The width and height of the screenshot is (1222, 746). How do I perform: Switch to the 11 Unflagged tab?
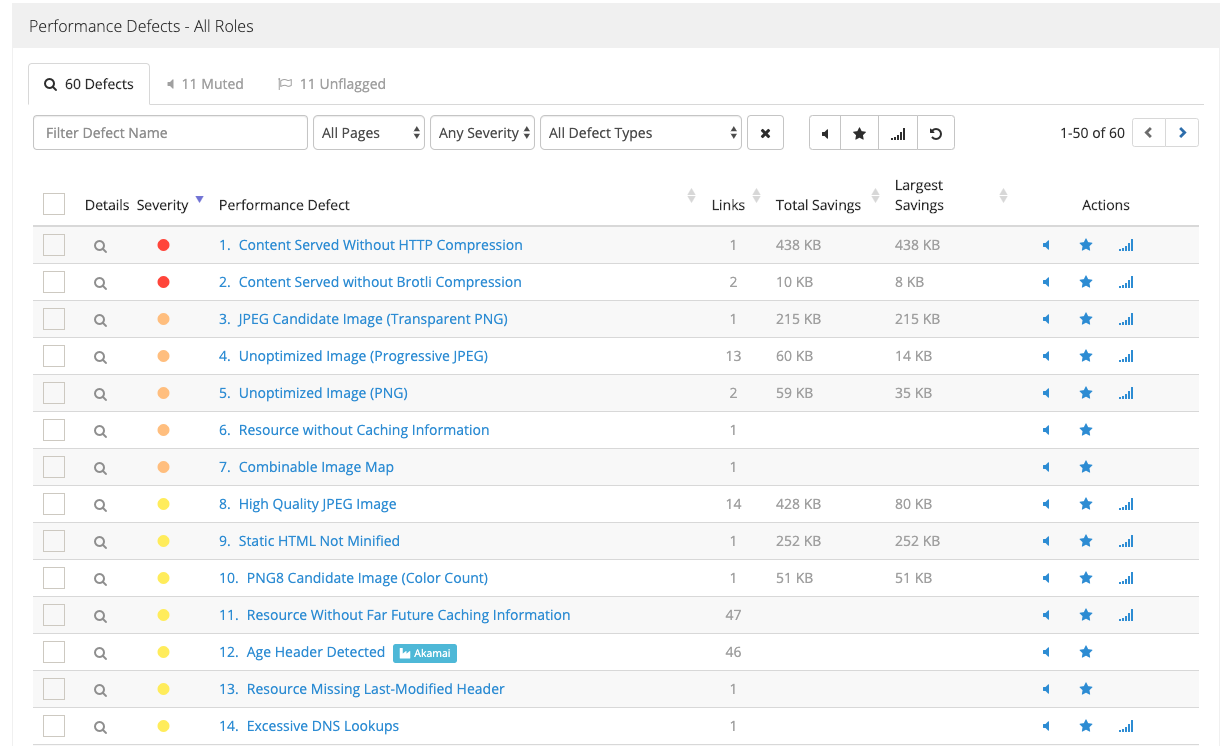(332, 84)
